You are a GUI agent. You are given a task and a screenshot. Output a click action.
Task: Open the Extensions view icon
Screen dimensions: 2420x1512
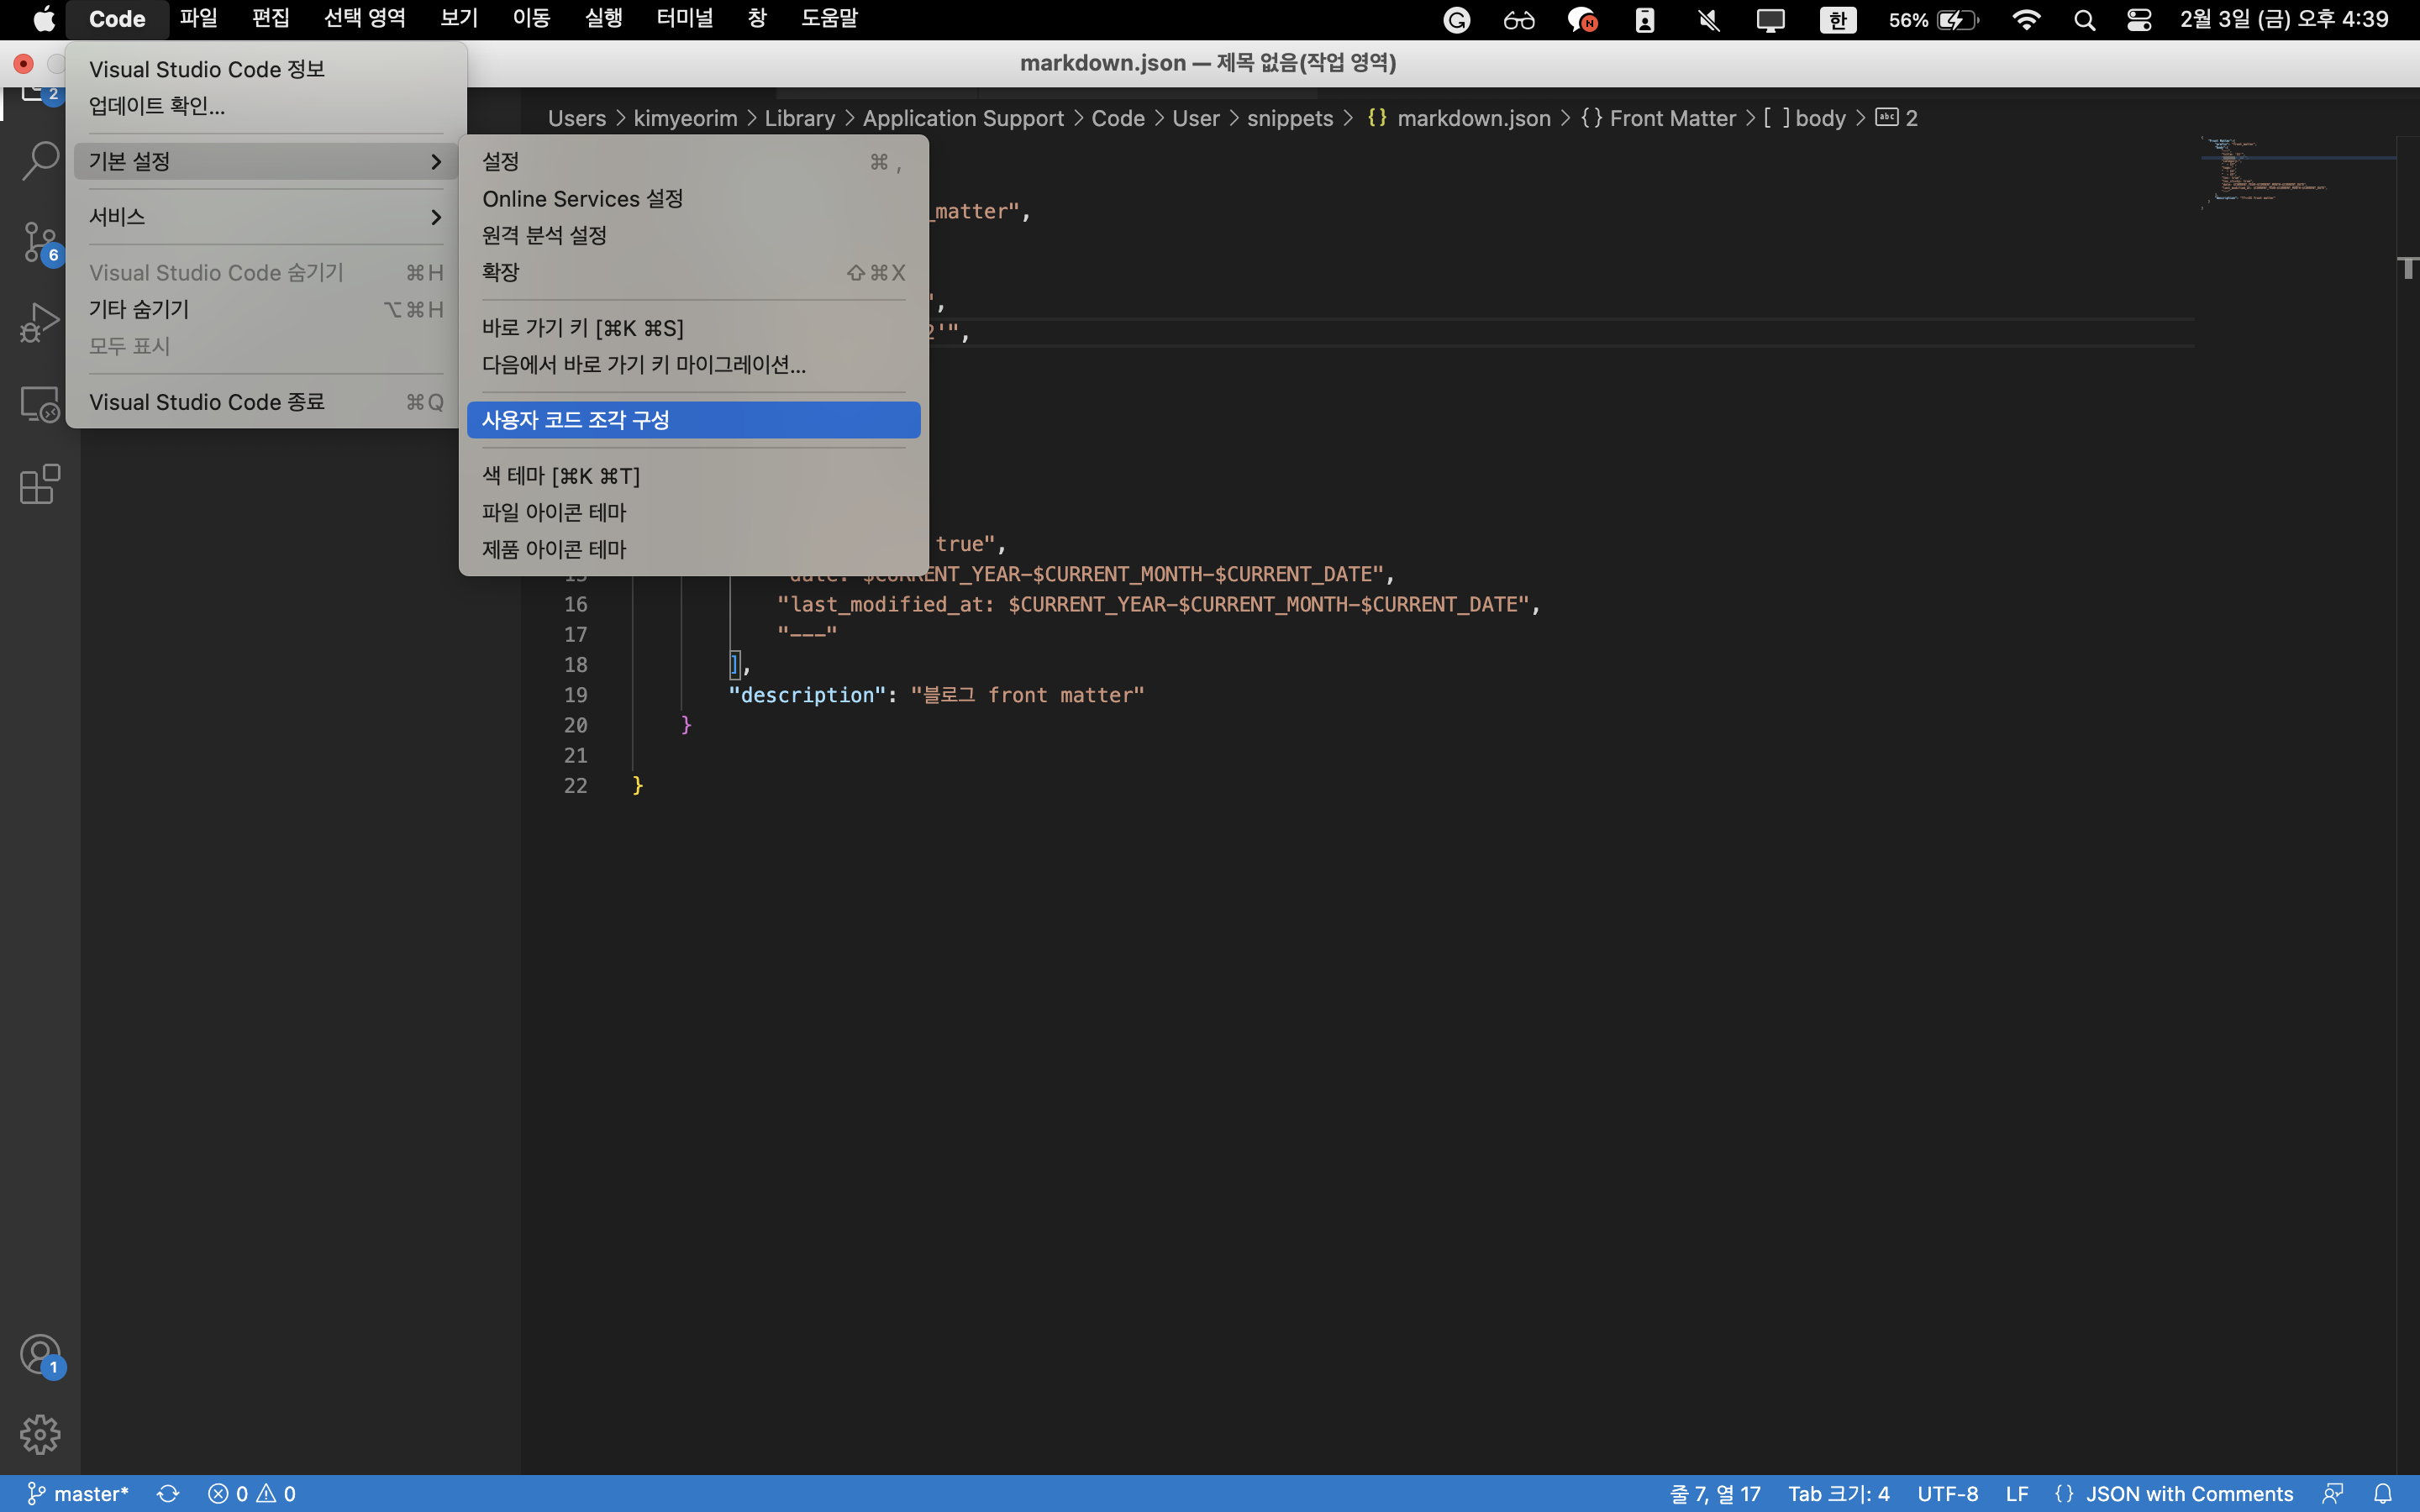coord(40,484)
